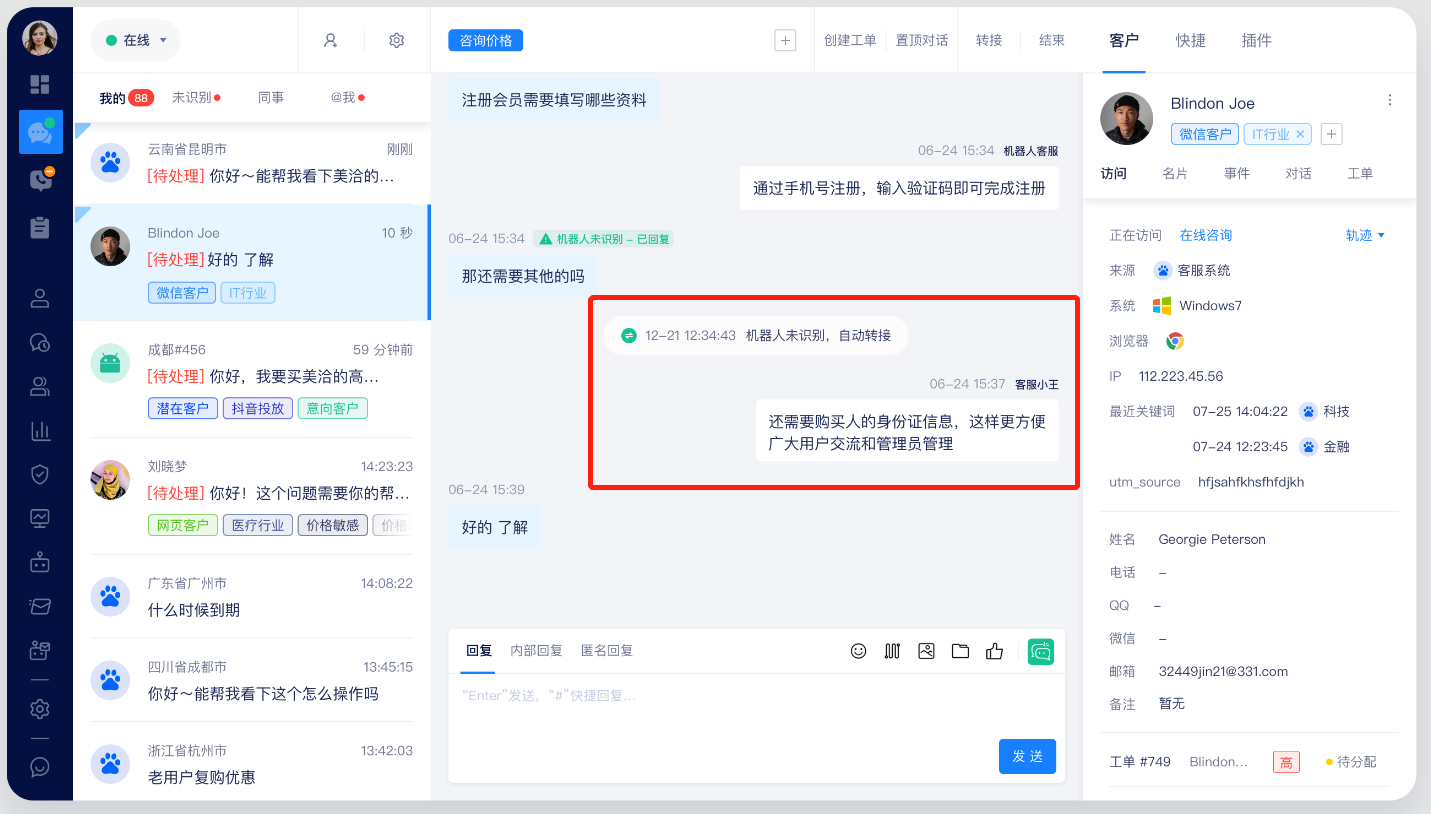The width and height of the screenshot is (1431, 814).
Task: Open the 云南省昆明市 conversation
Action: point(252,163)
